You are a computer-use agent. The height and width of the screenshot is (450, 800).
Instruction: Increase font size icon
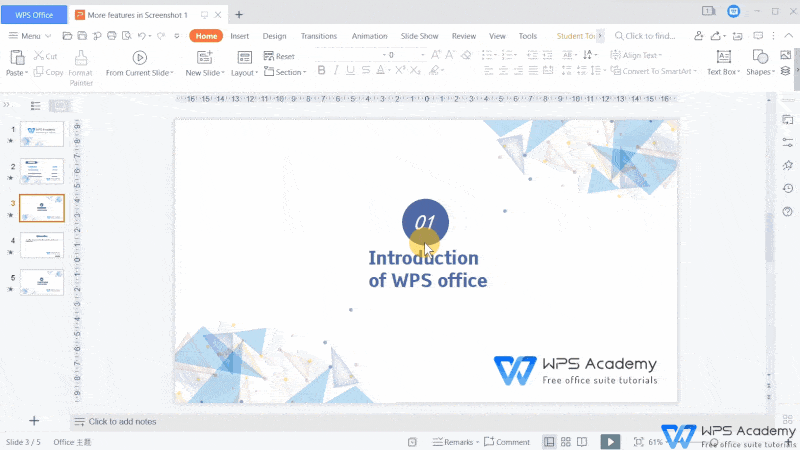click(435, 55)
